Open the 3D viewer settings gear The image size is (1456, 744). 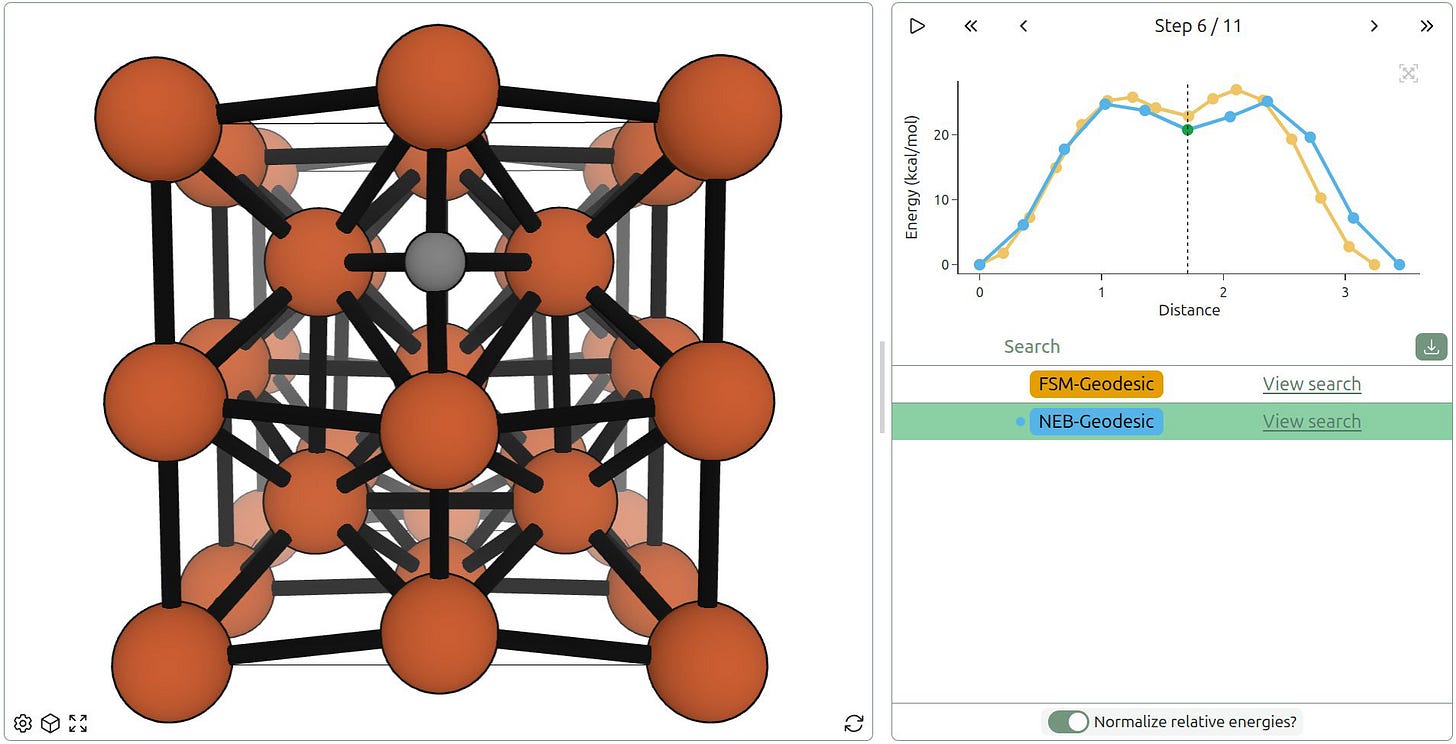click(x=22, y=723)
